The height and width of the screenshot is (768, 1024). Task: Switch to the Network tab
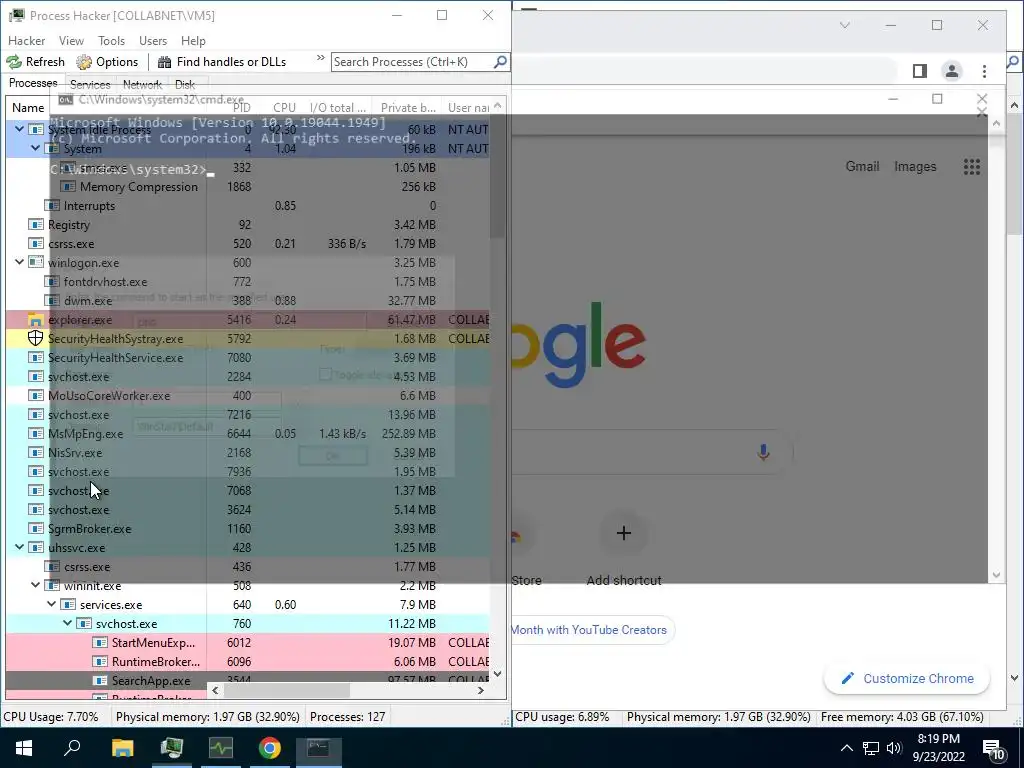tap(142, 85)
